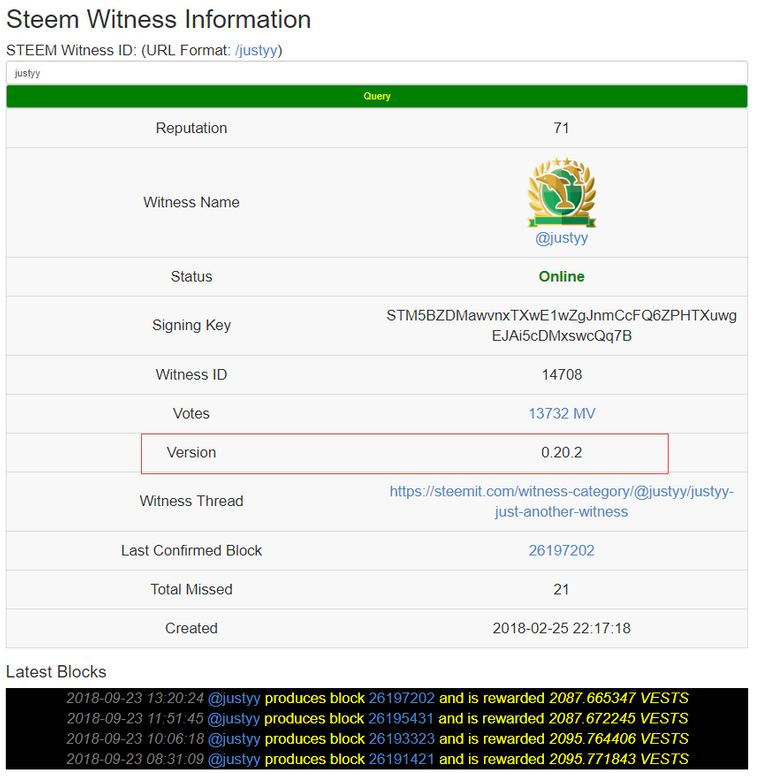The width and height of the screenshot is (768, 780).
Task: Select the Total Missed value 21
Action: (x=562, y=589)
